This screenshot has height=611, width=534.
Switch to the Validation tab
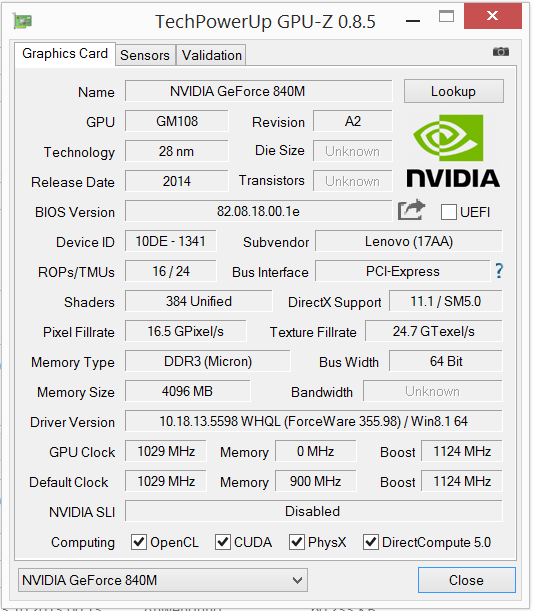(212, 55)
